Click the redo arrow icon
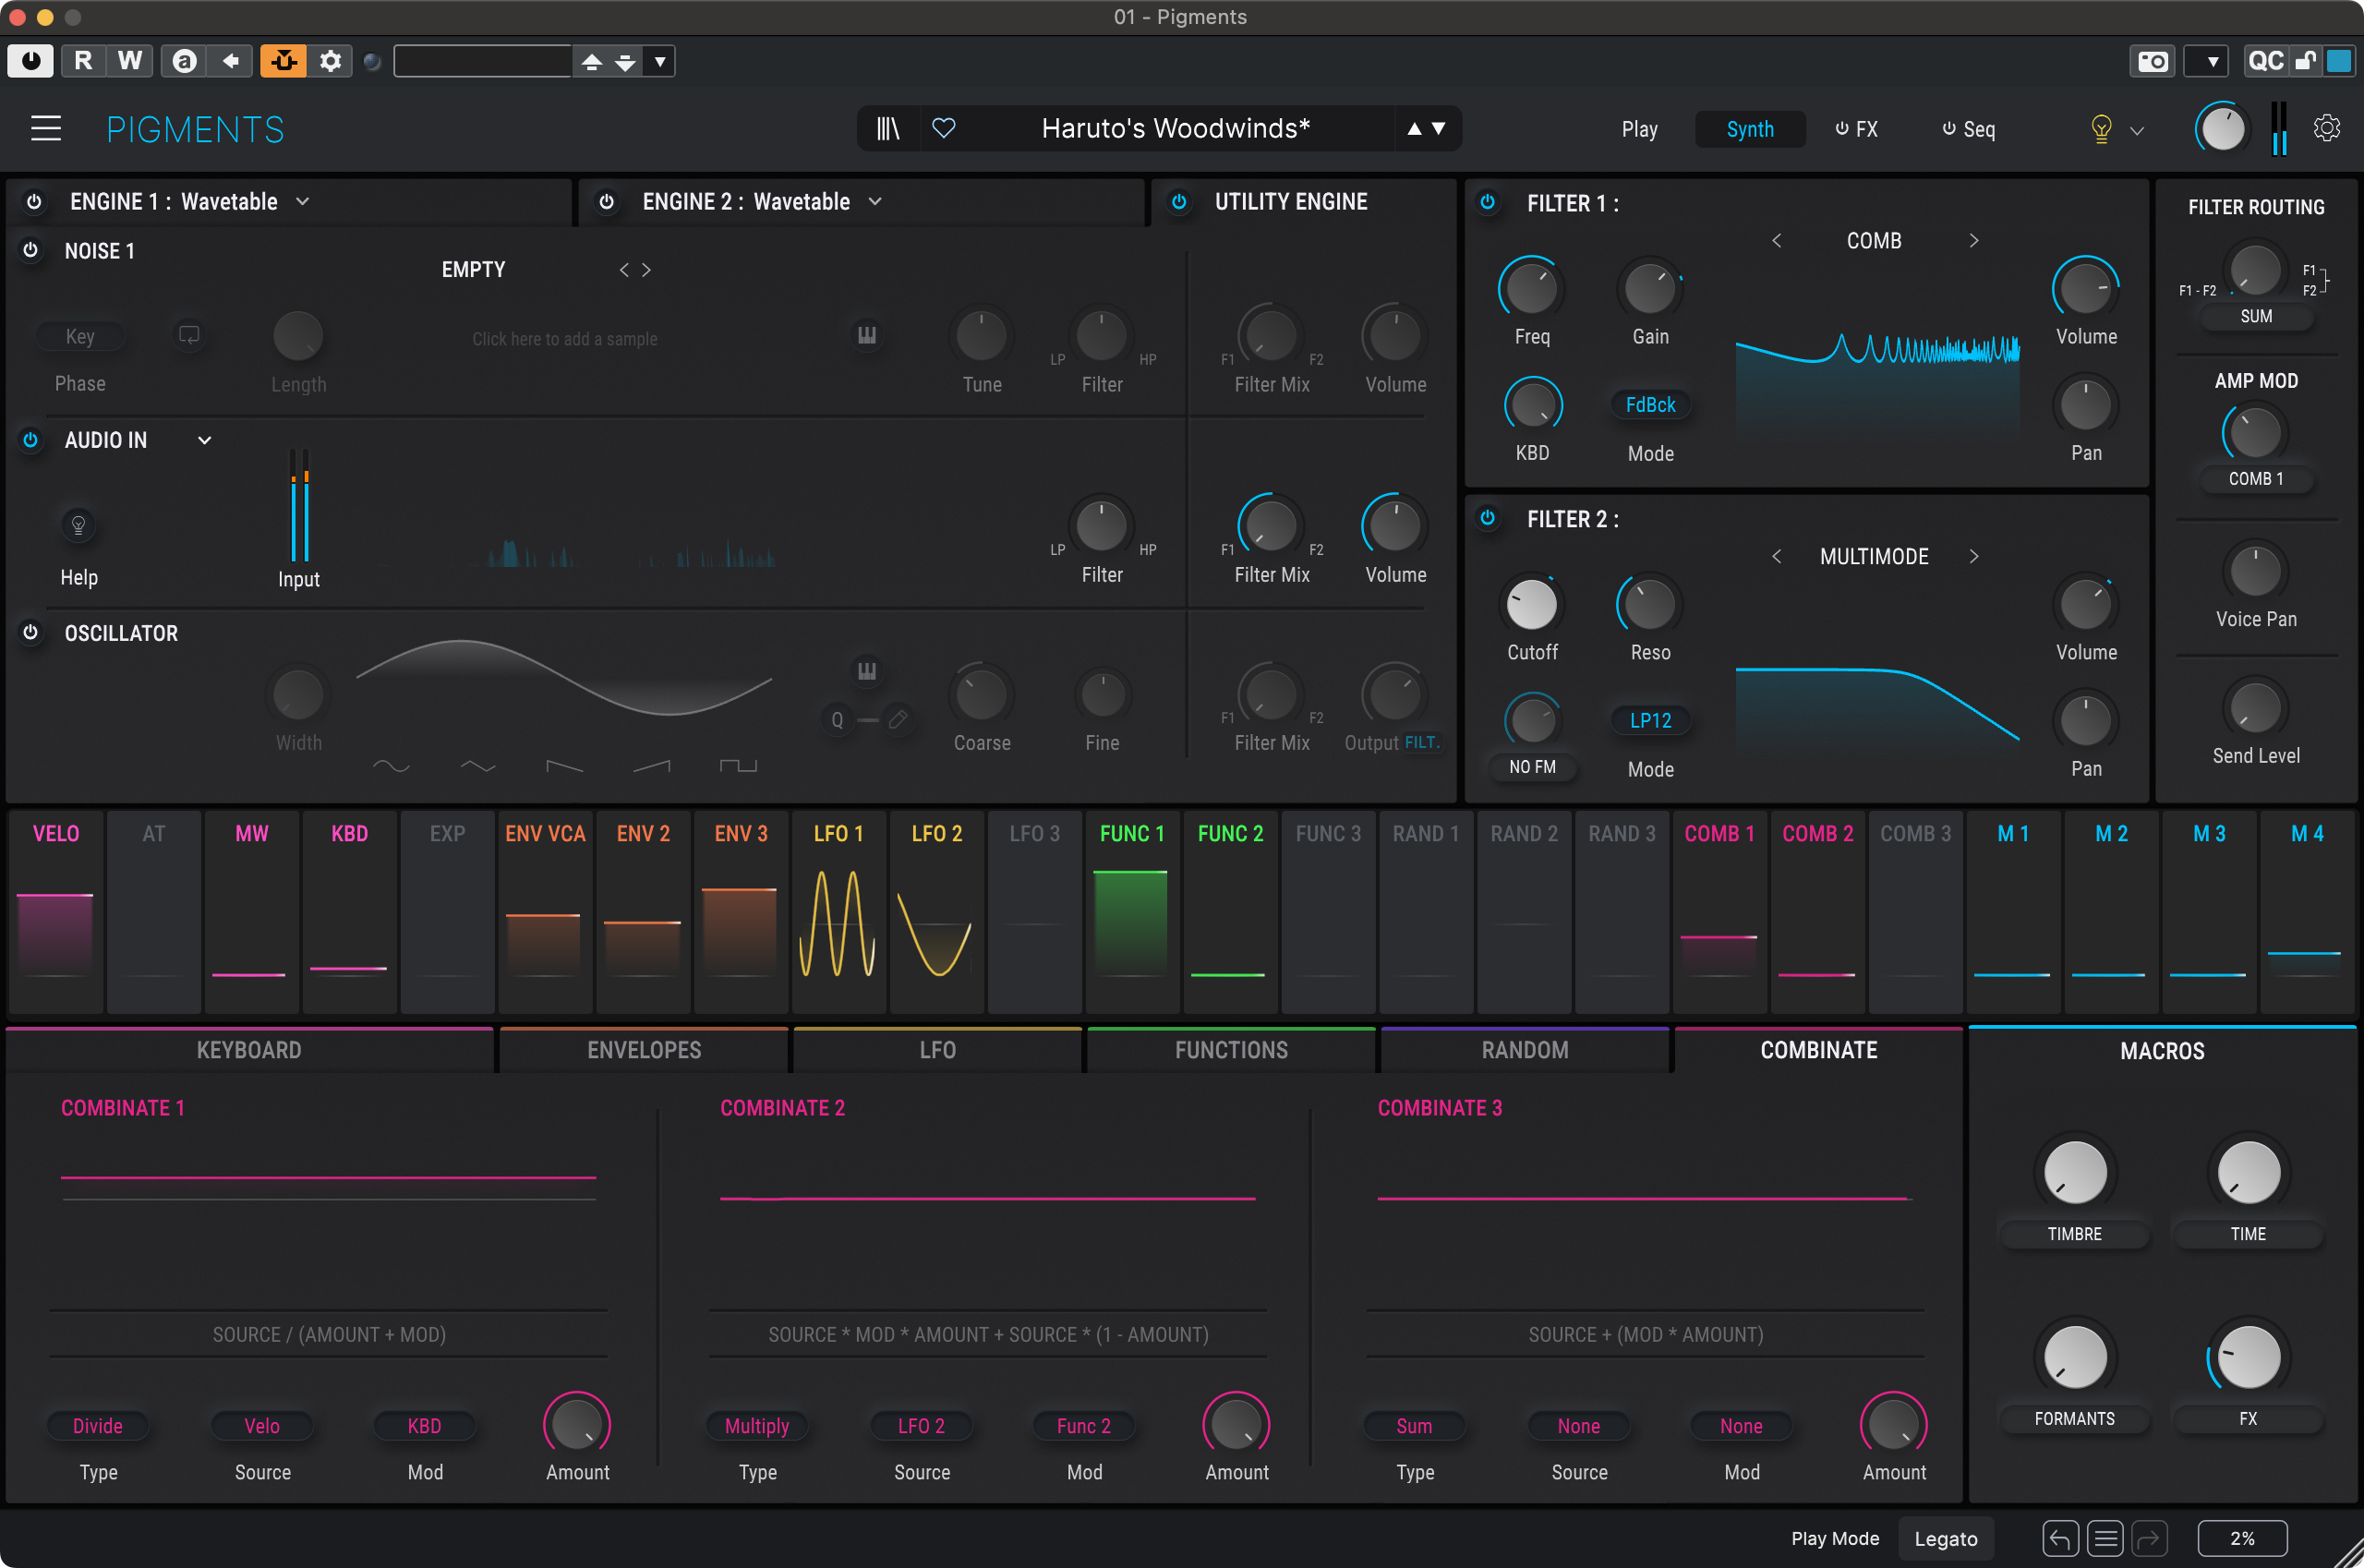2364x1568 pixels. pos(2149,1538)
